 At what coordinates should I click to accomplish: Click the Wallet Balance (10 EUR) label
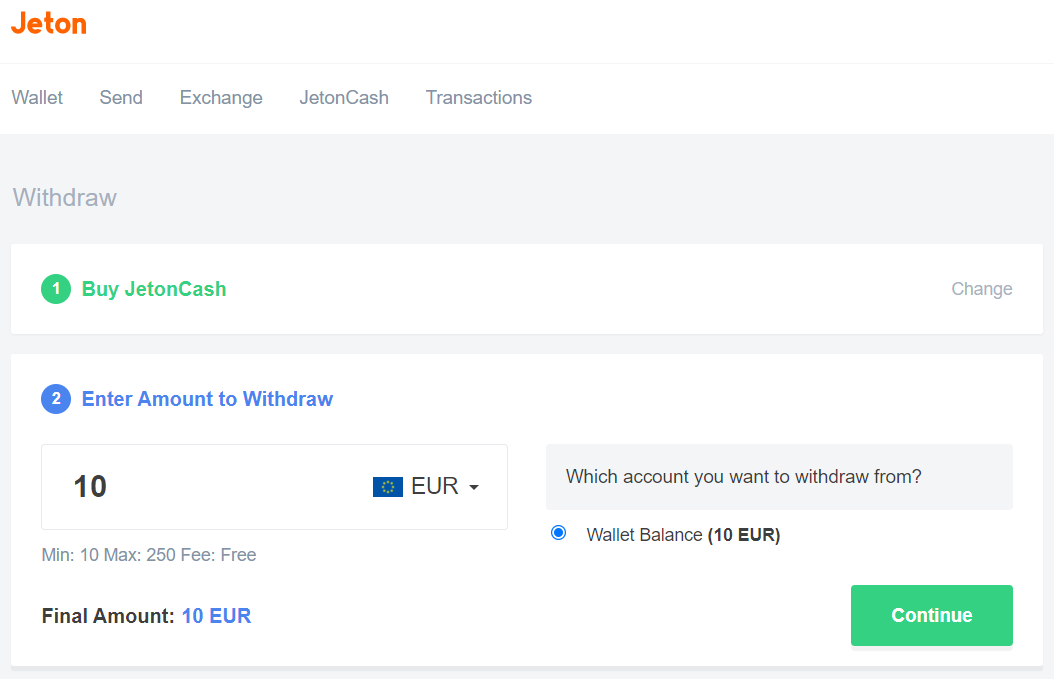pyautogui.click(x=683, y=534)
